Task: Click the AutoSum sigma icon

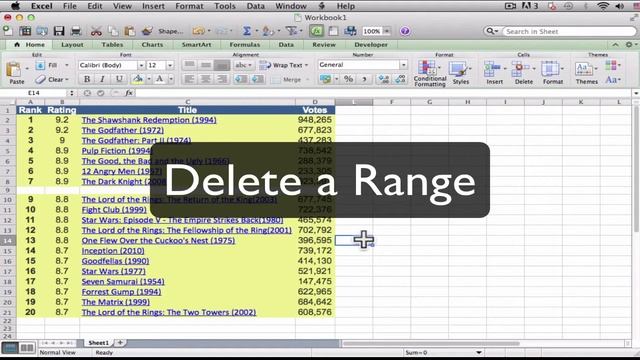Action: (x=247, y=31)
